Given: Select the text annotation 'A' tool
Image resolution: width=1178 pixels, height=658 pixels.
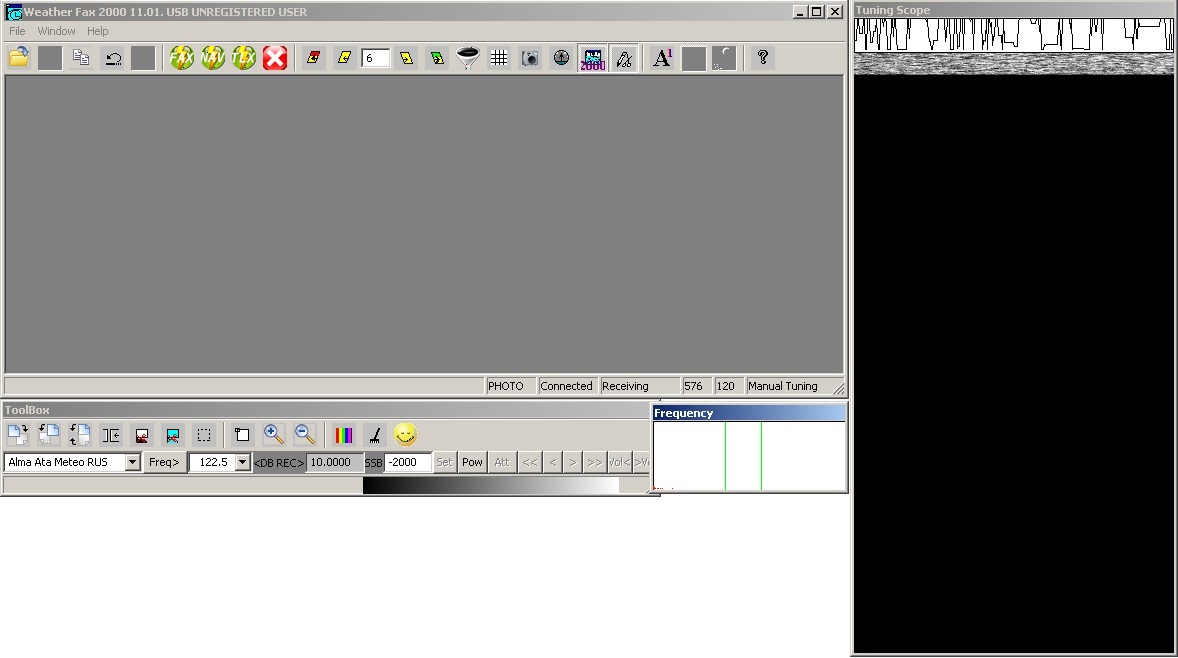Looking at the screenshot, I should click(x=662, y=58).
